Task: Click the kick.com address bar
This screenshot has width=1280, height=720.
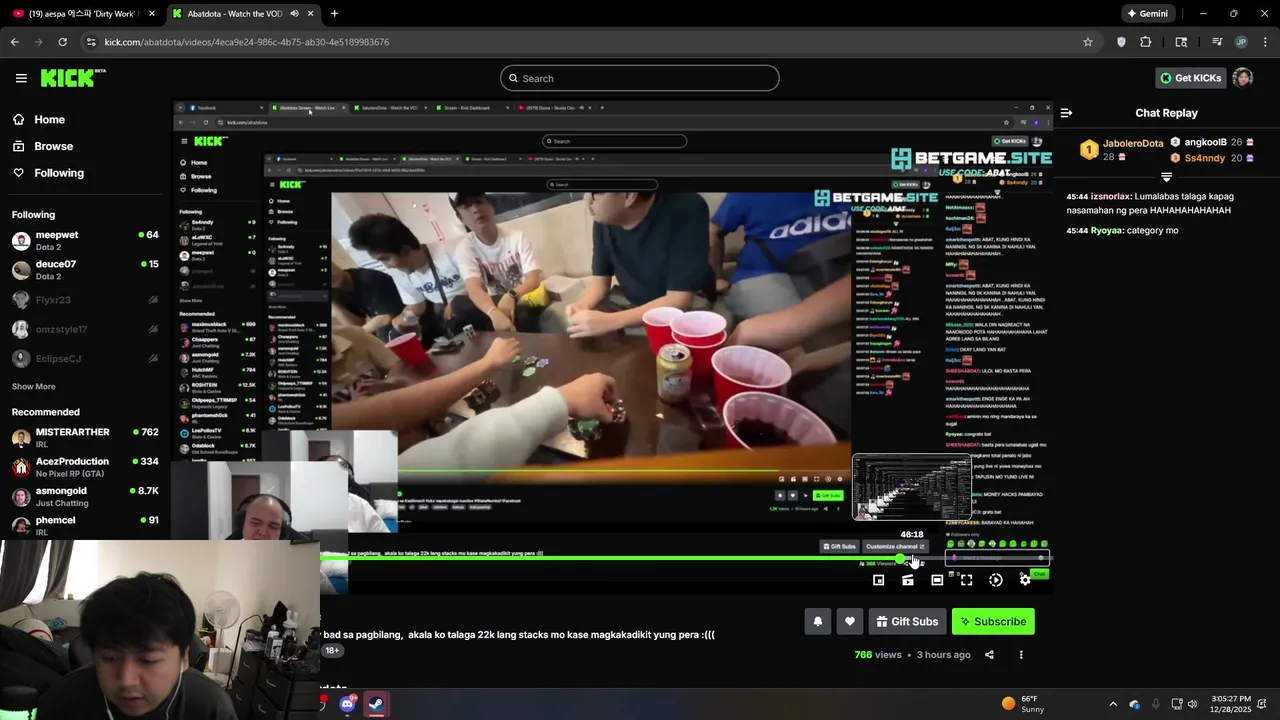Action: 590,42
